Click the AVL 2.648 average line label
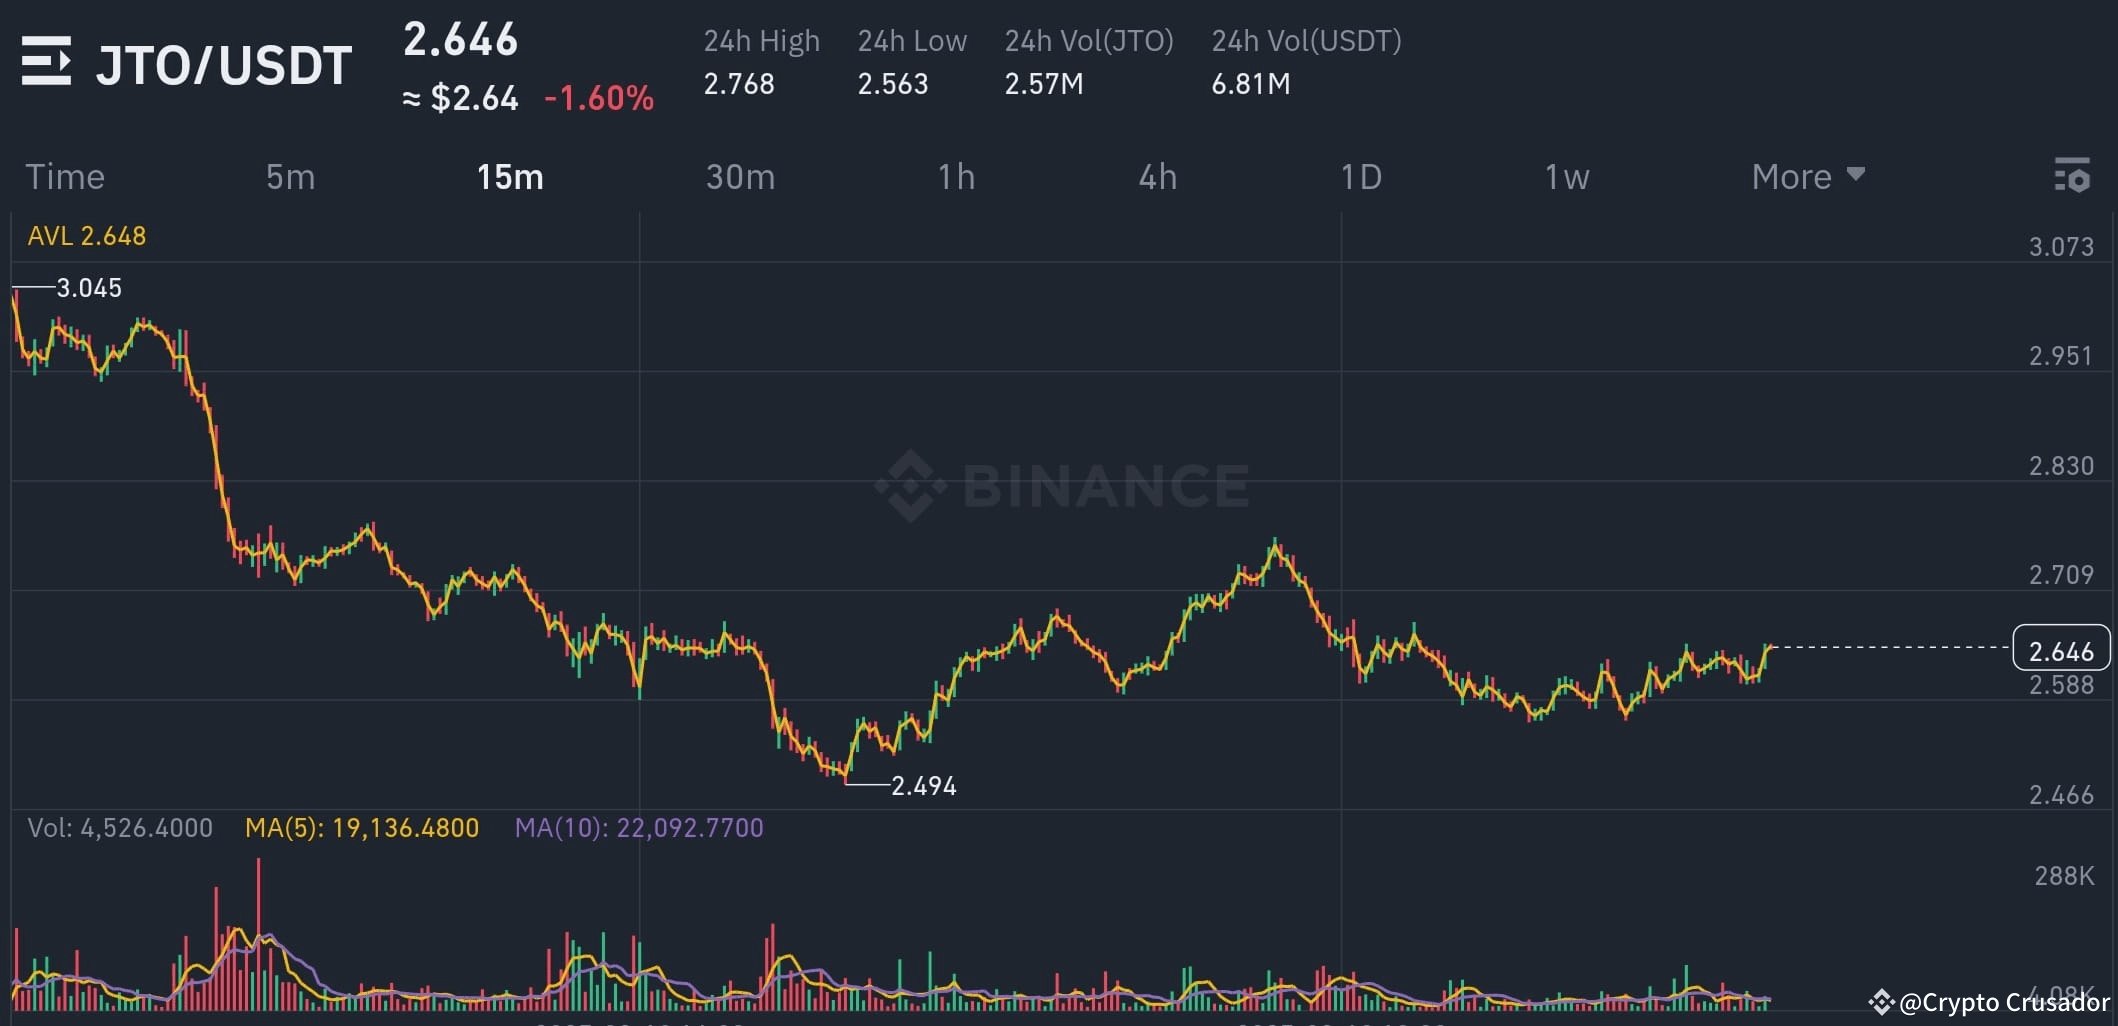2118x1026 pixels. pos(86,235)
